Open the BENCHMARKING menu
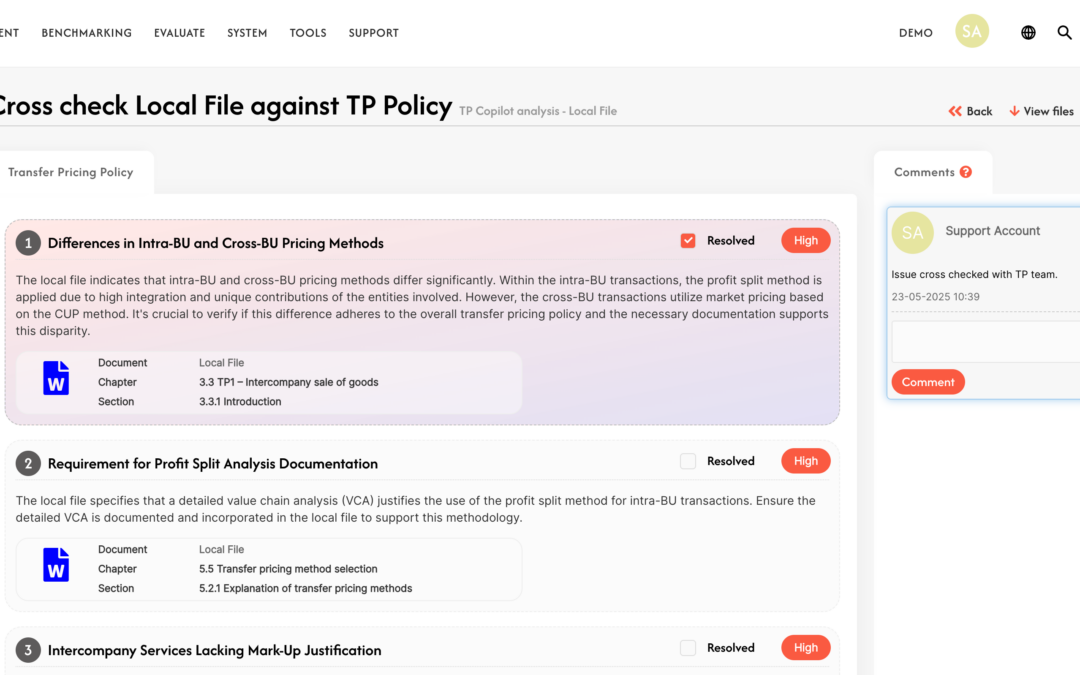The image size is (1080, 675). (87, 33)
